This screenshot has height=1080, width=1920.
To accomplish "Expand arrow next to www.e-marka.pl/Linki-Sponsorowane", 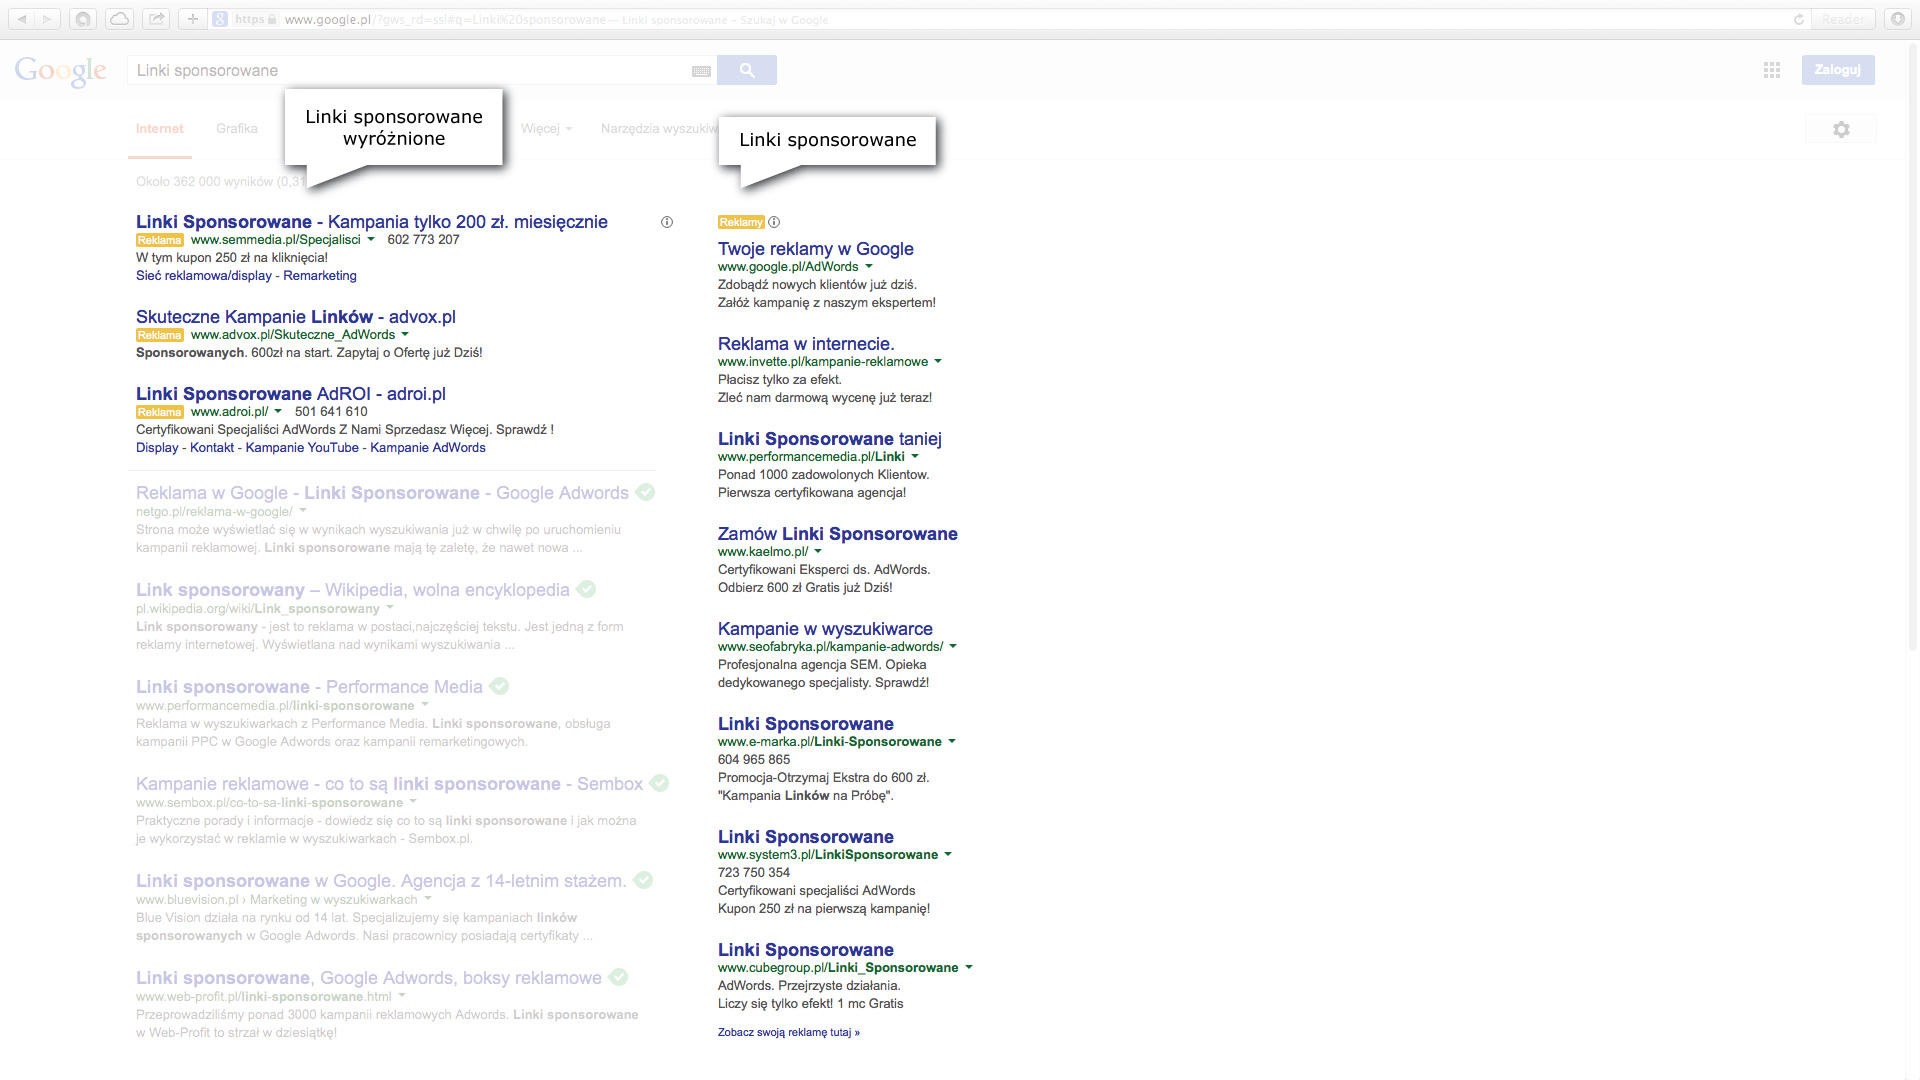I will 952,742.
